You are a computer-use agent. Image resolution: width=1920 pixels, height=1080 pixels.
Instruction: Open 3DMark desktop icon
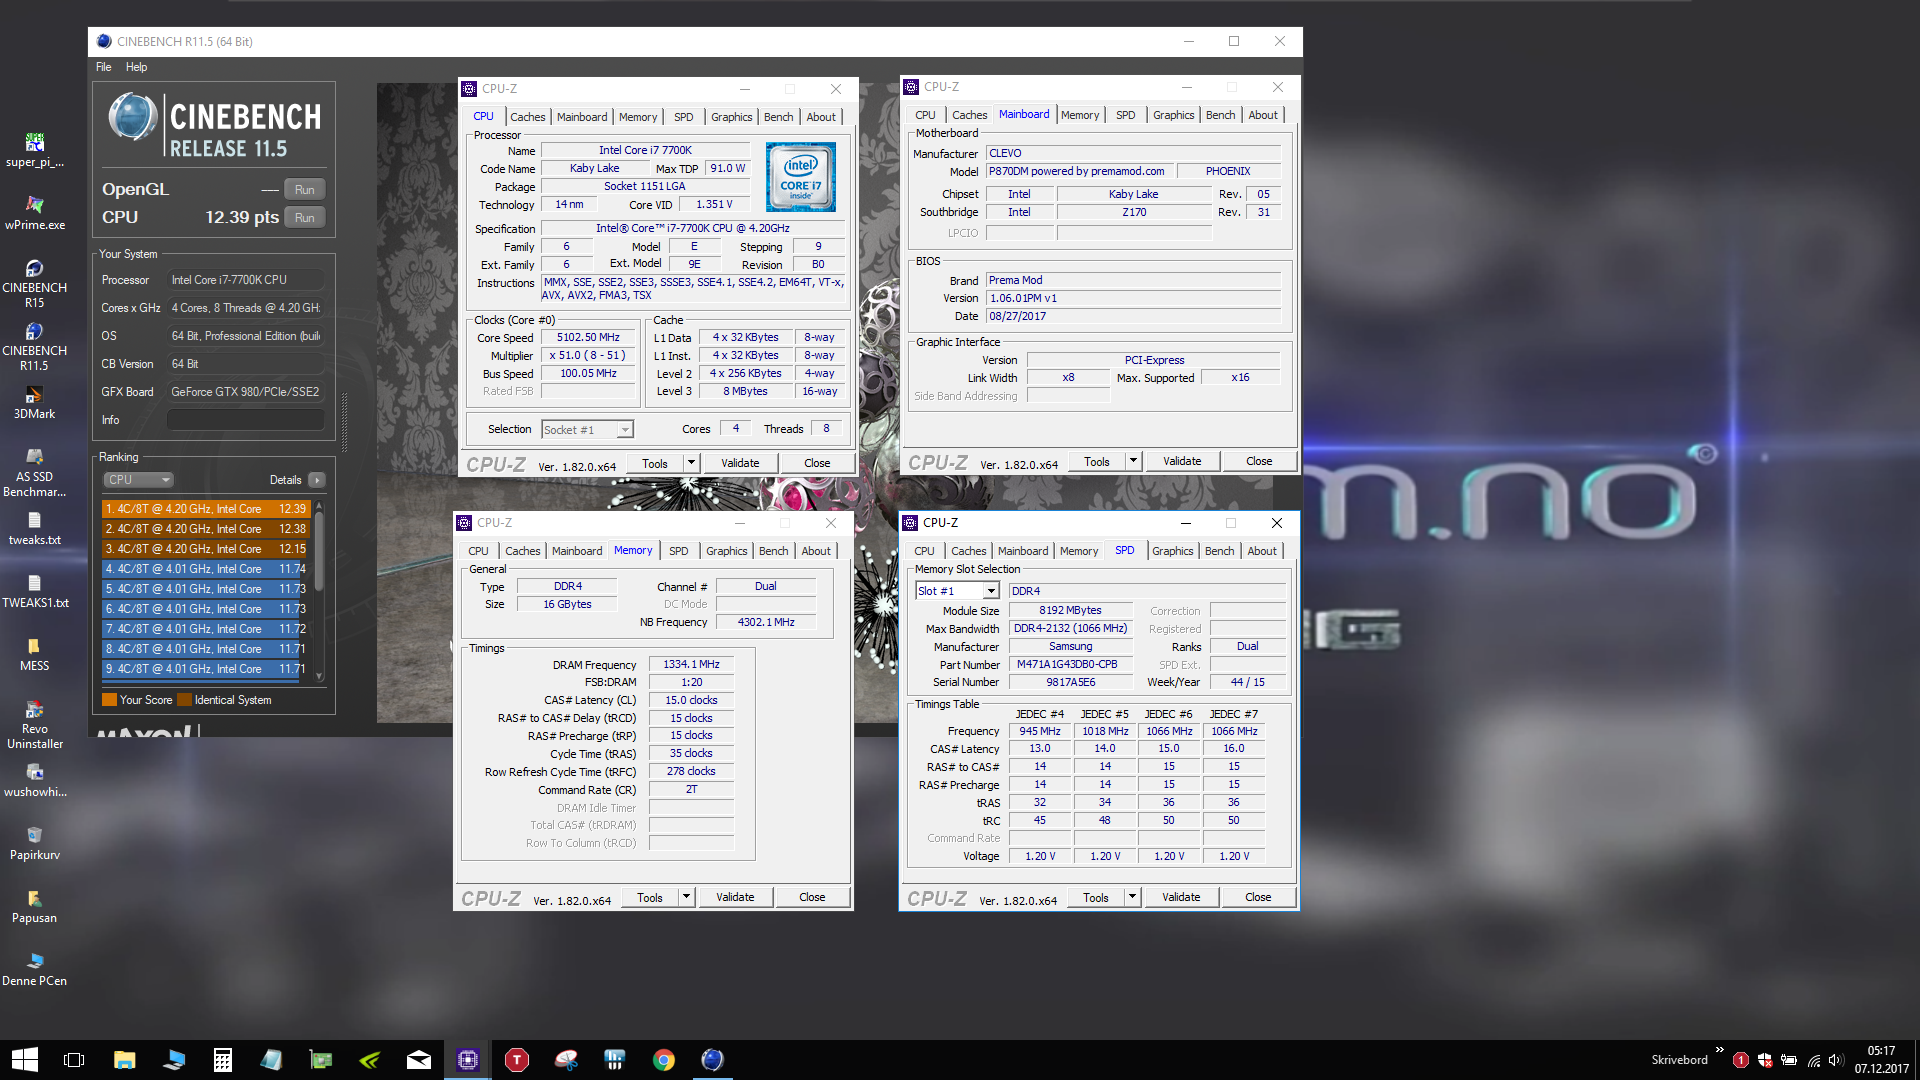tap(34, 396)
